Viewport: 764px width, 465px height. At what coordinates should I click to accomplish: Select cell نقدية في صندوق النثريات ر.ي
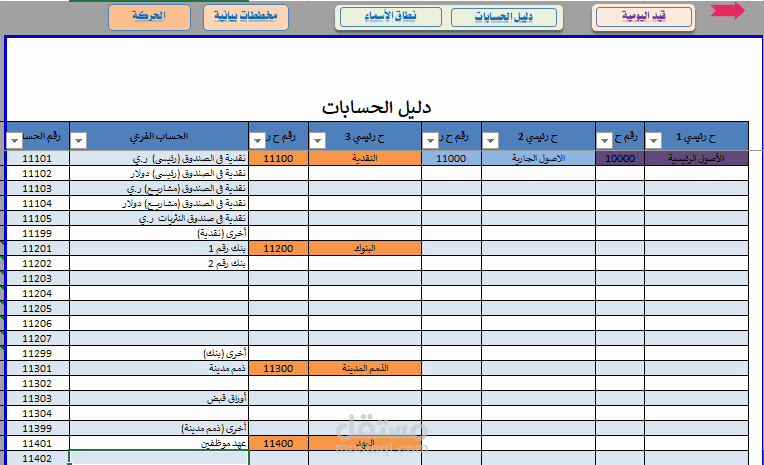click(x=159, y=219)
